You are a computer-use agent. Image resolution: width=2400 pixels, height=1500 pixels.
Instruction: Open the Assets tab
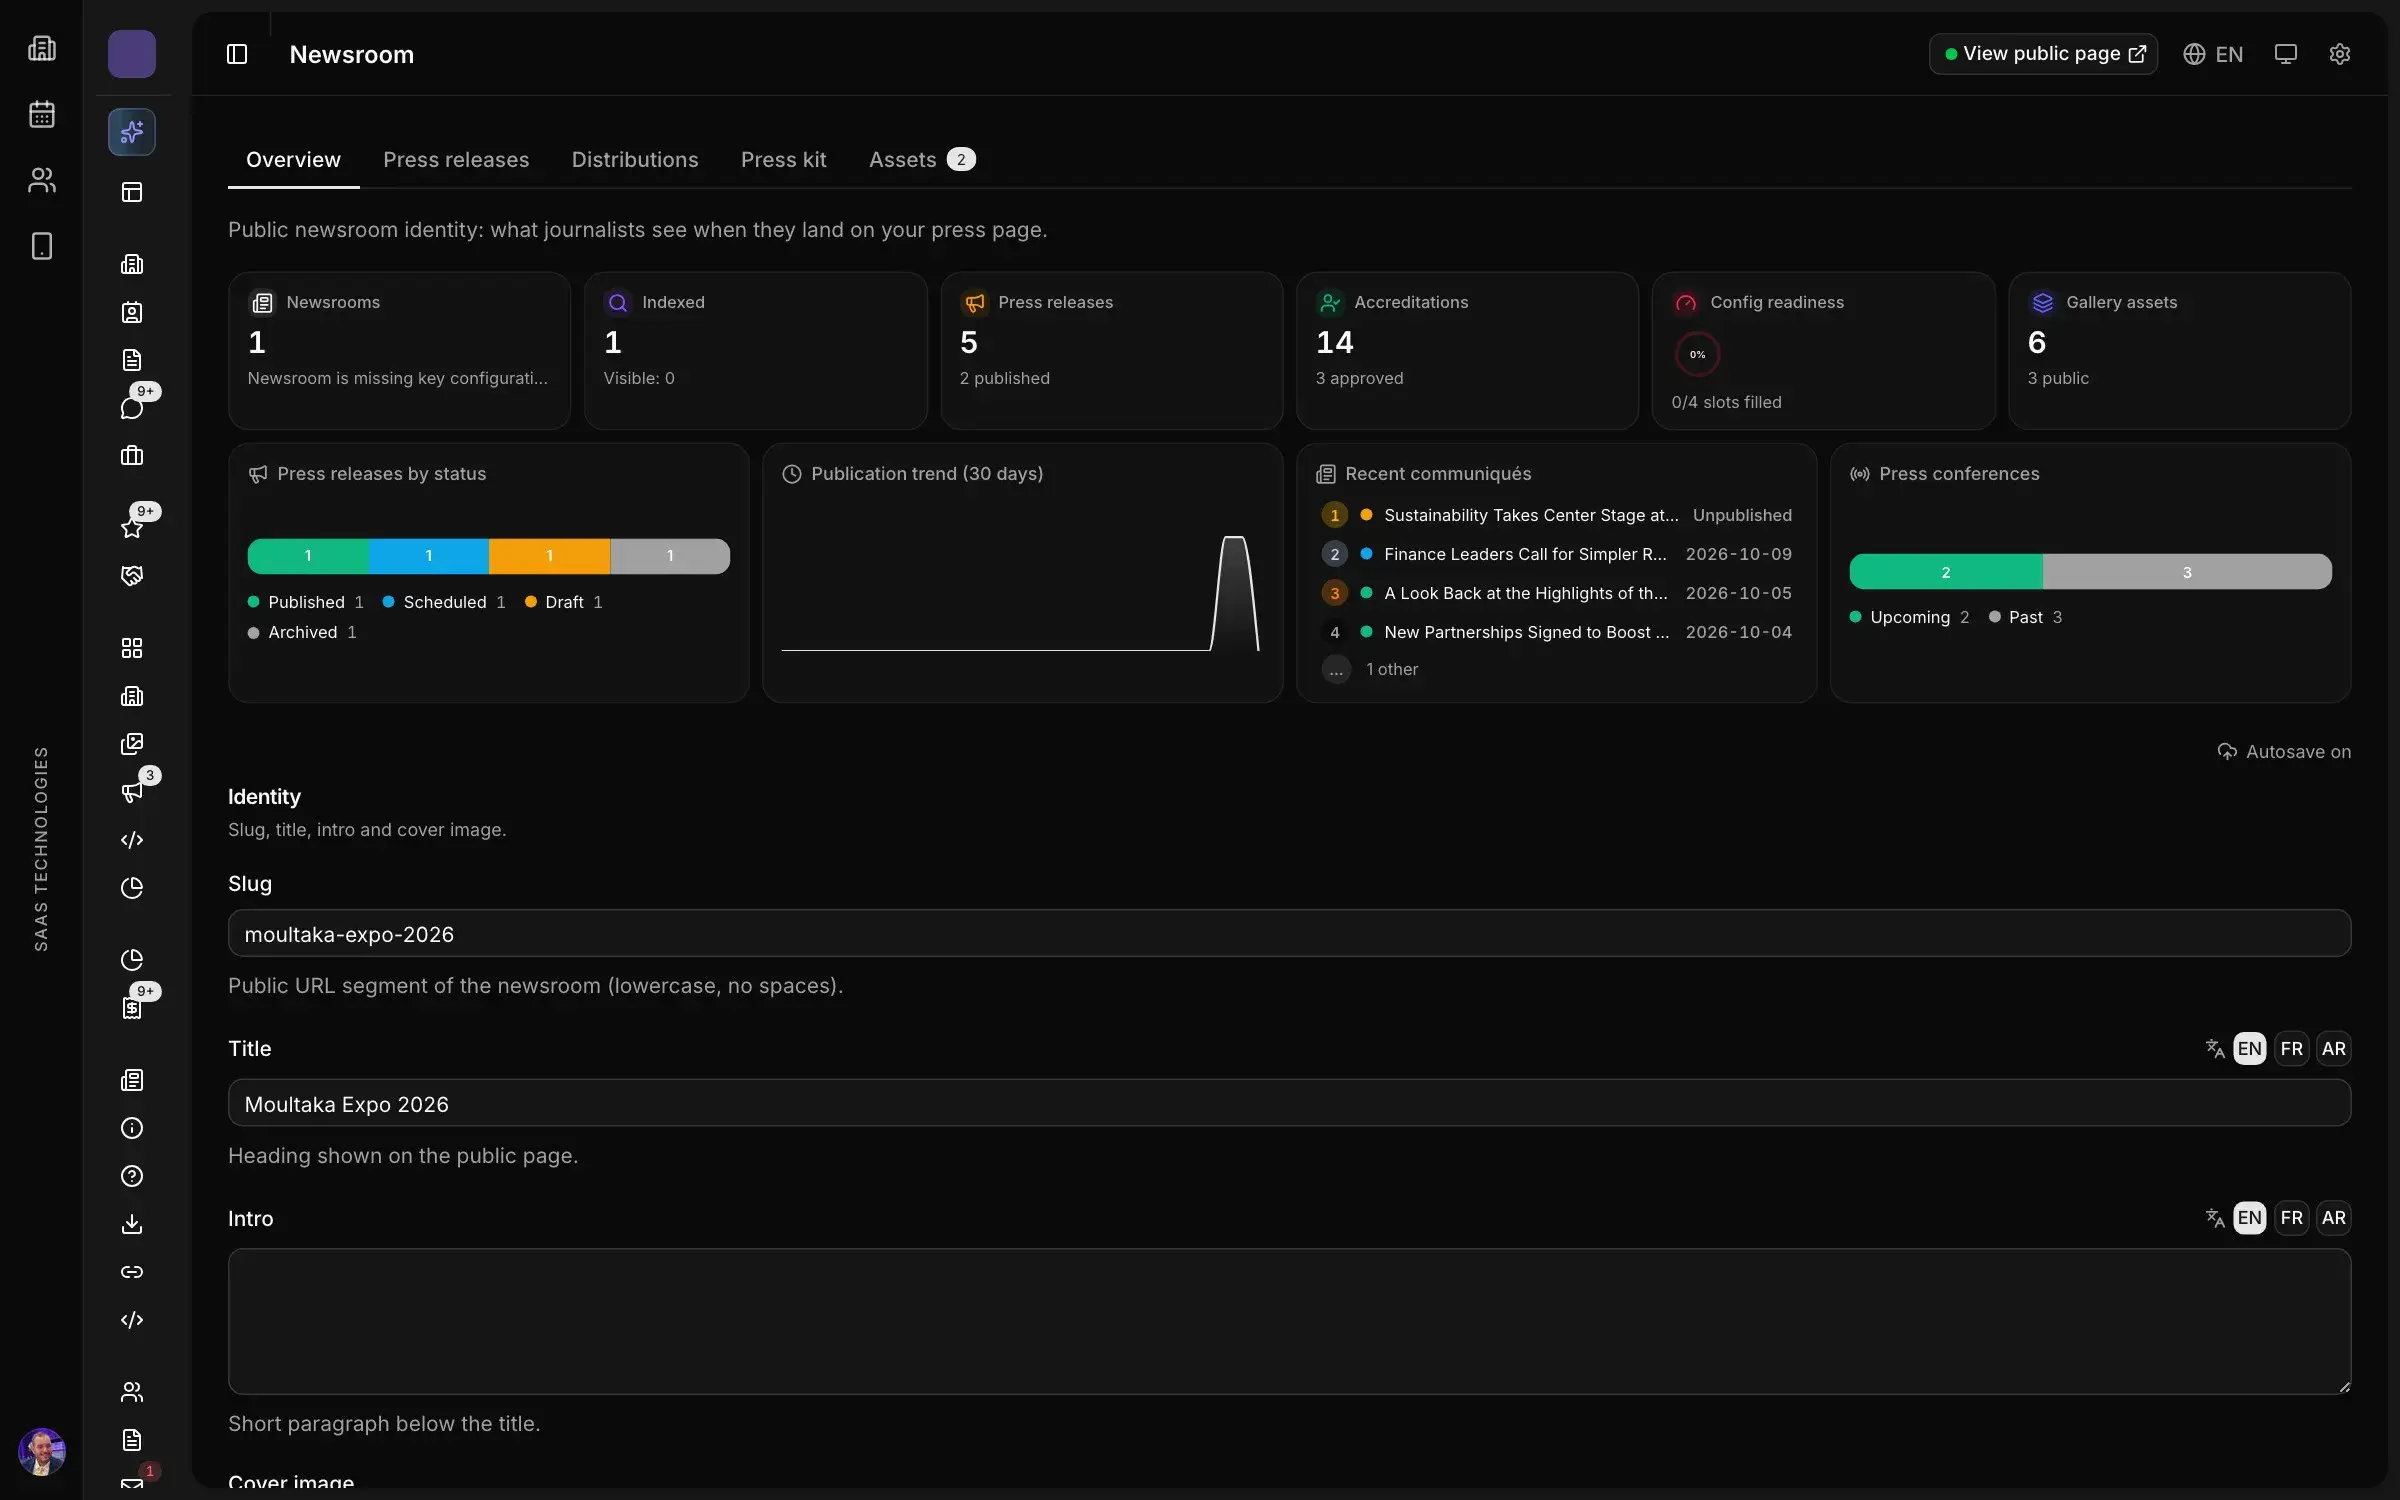[x=921, y=160]
